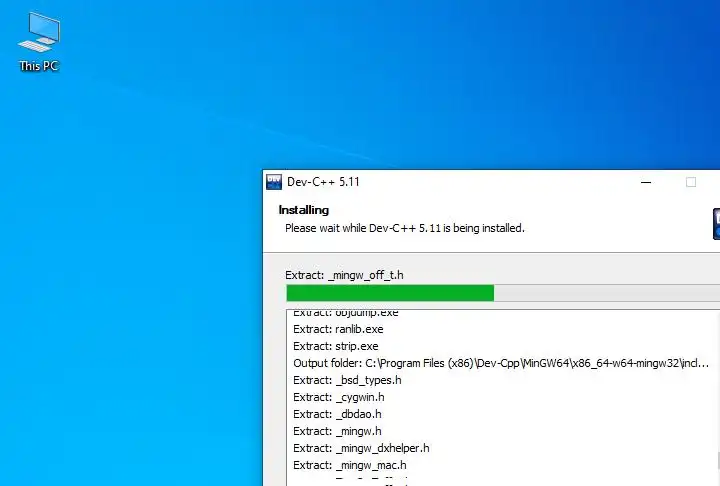Select the 'Extract: ranlib.exe' log line
Image resolution: width=720 pixels, height=486 pixels.
click(338, 329)
